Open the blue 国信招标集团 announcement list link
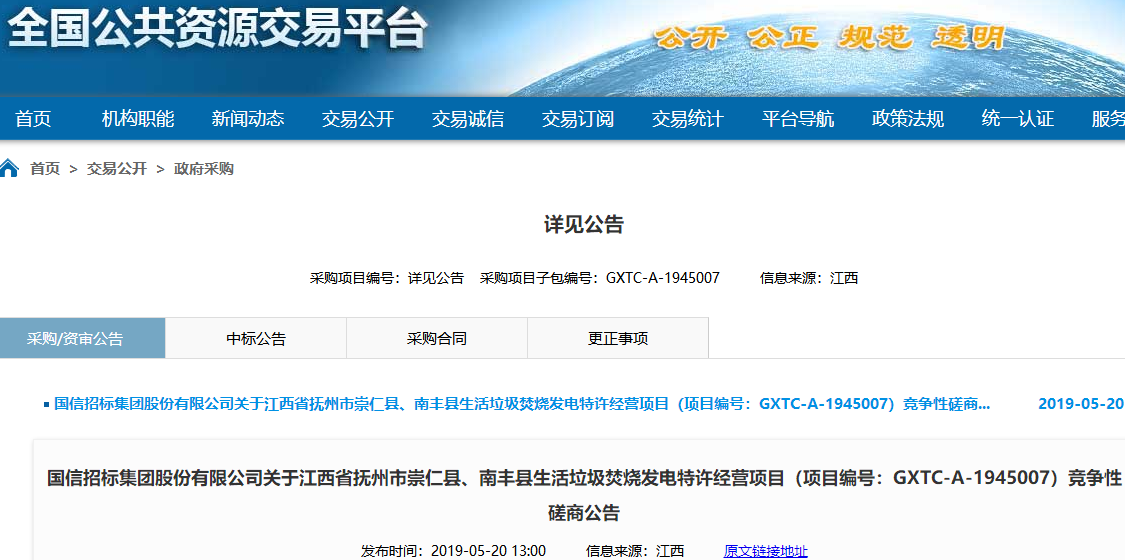 pos(522,404)
